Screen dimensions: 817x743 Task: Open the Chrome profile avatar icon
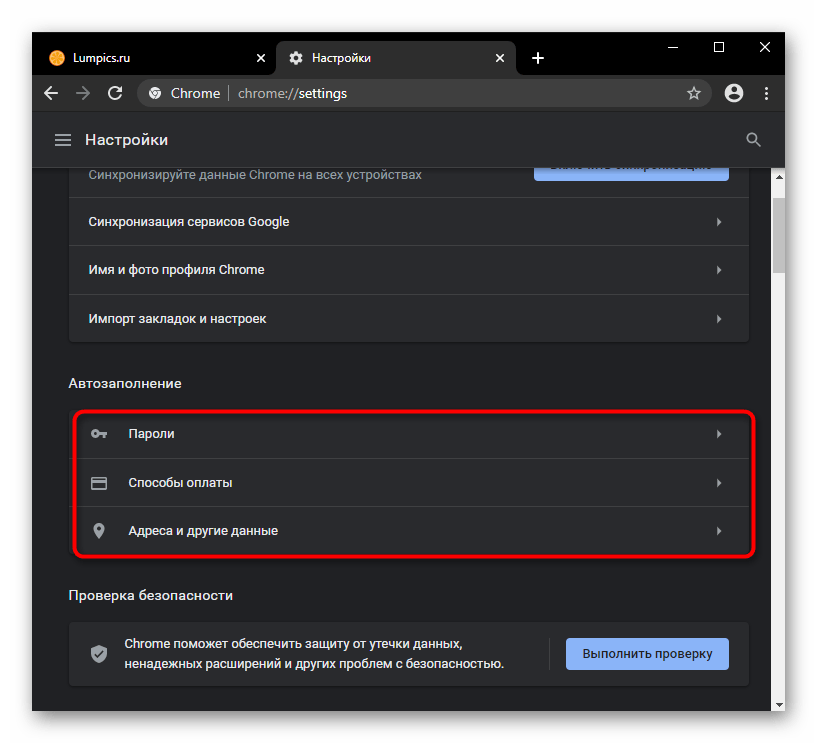[x=734, y=93]
